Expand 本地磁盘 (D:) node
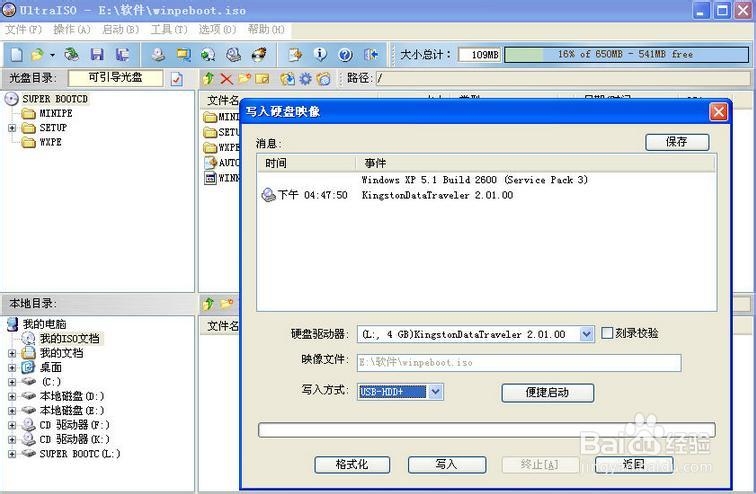Viewport: 756px width, 494px height. [12, 397]
